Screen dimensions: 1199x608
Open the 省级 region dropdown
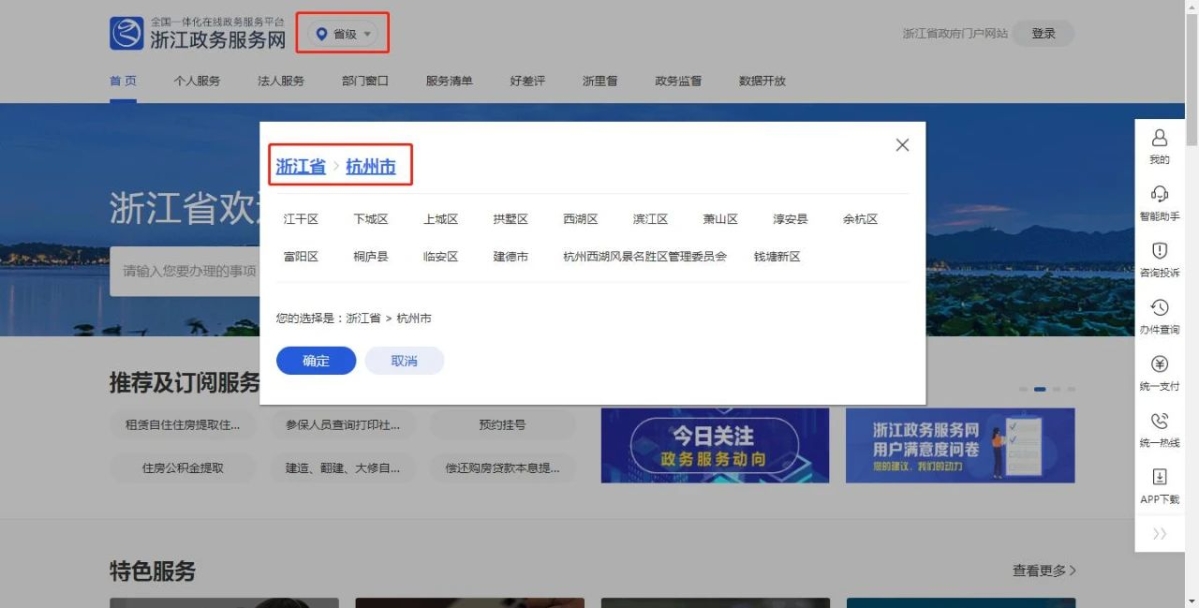(x=344, y=34)
